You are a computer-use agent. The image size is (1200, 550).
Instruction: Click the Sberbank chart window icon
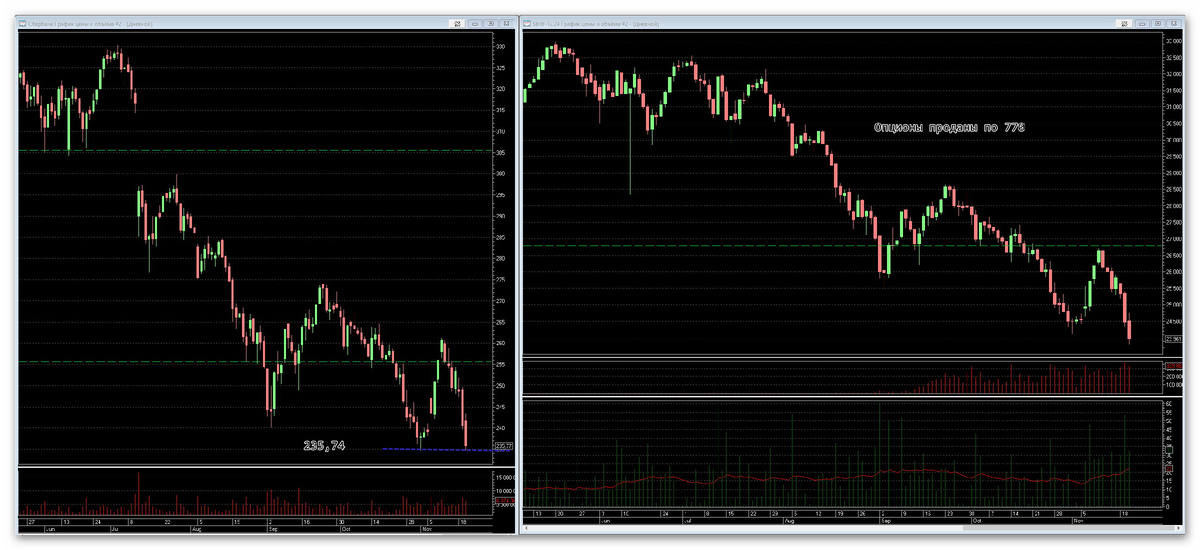[24, 23]
